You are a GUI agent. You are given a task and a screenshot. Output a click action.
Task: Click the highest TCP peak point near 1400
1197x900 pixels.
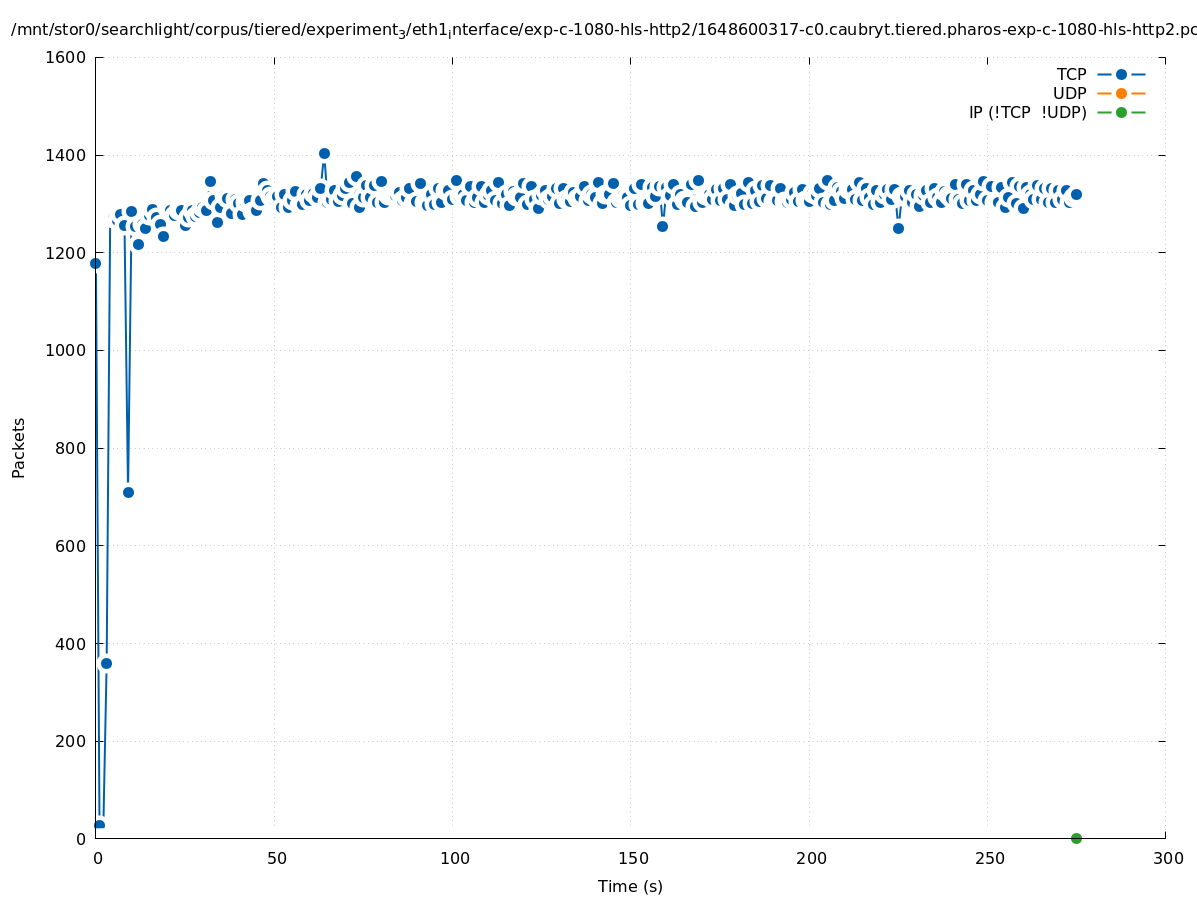tap(324, 154)
